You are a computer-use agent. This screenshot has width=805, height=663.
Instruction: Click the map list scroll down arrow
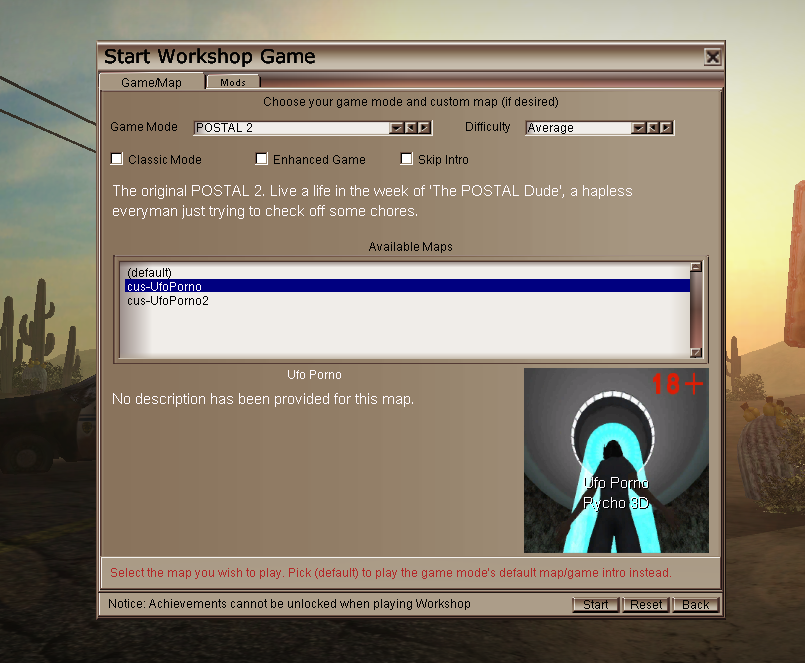pyautogui.click(x=696, y=352)
